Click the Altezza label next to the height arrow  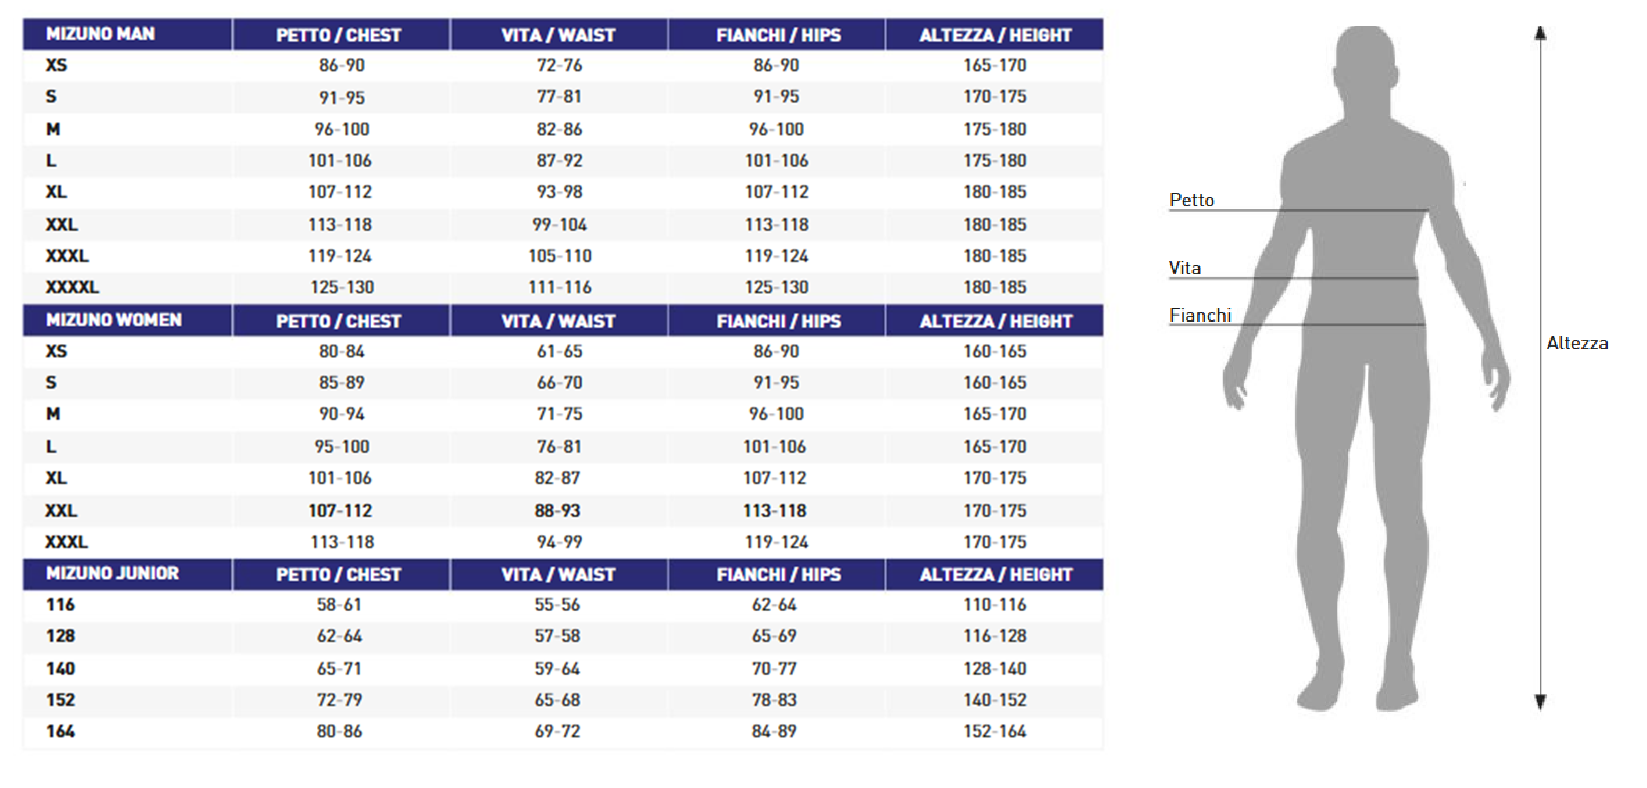[x=1577, y=343]
